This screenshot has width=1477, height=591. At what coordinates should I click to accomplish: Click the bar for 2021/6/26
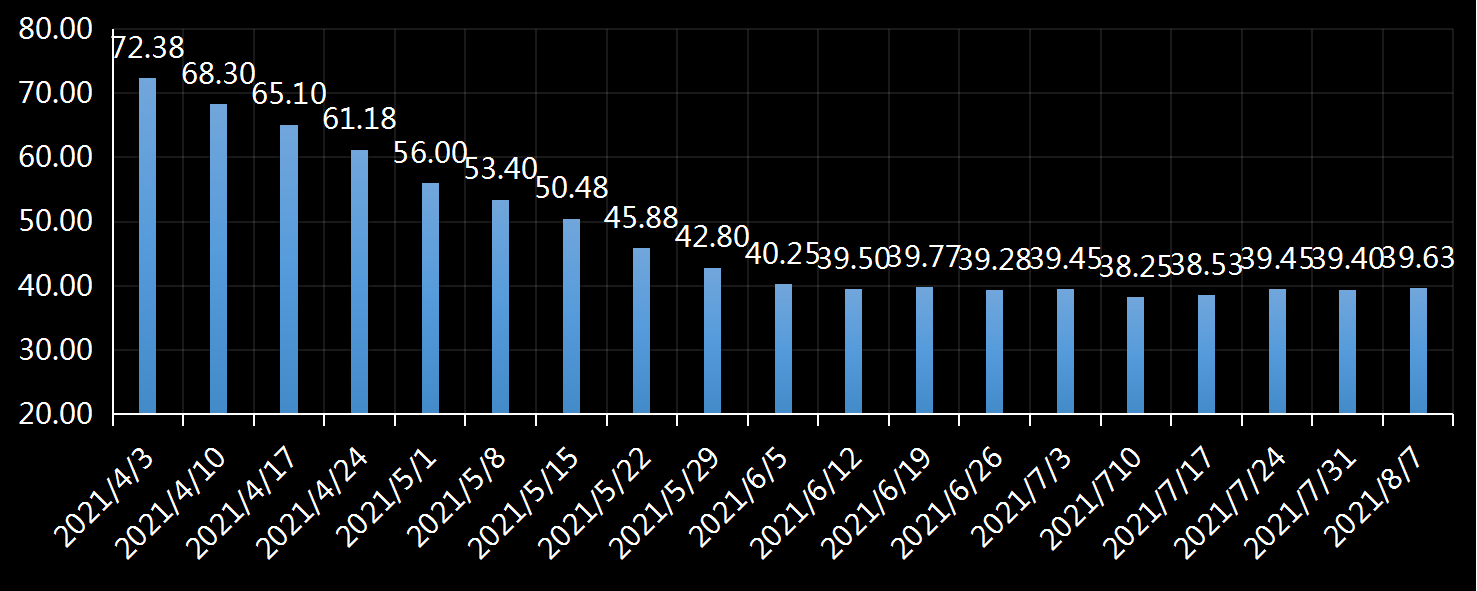(995, 351)
